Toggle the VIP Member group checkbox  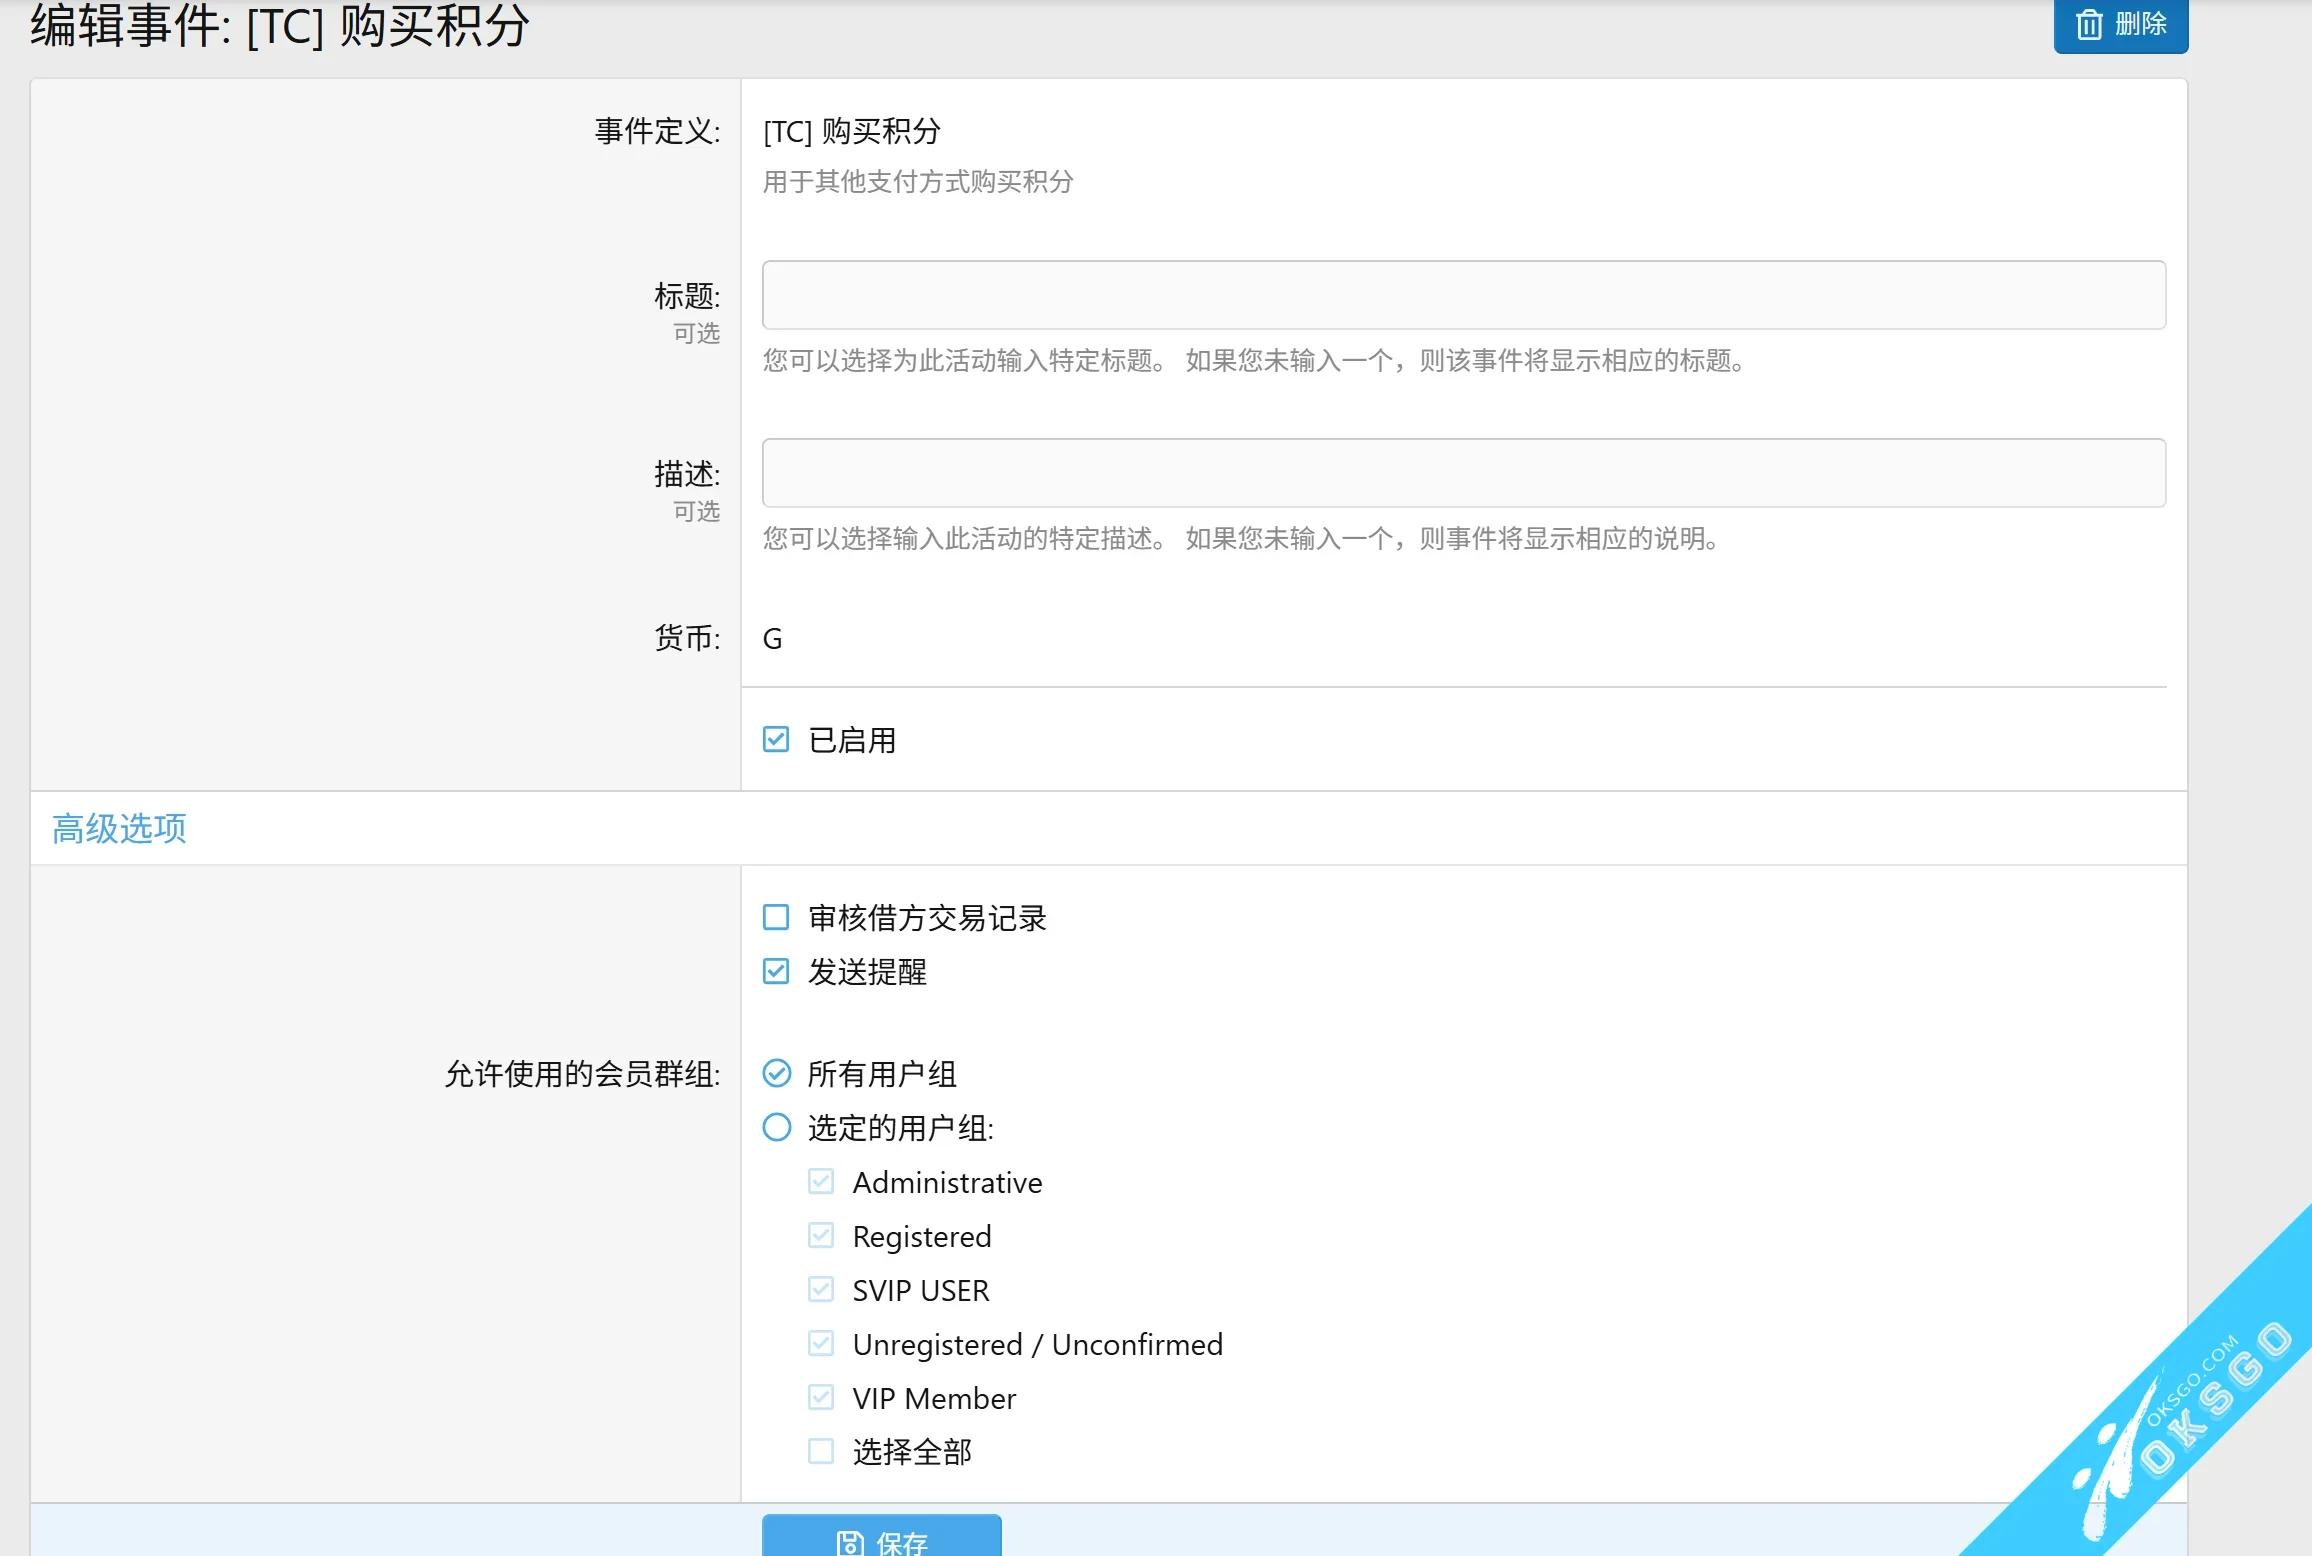pos(820,1397)
